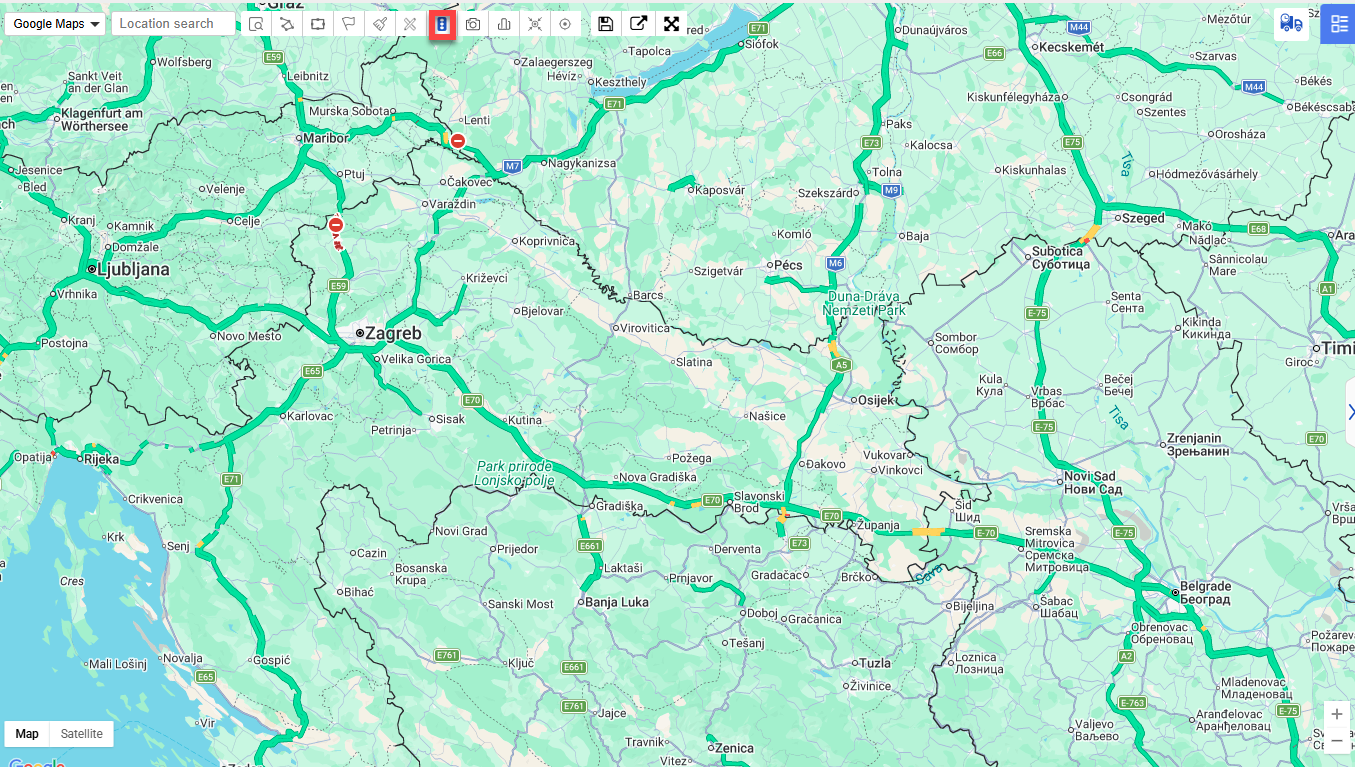Click the zoom in plus button
The width and height of the screenshot is (1355, 767).
(x=1336, y=715)
